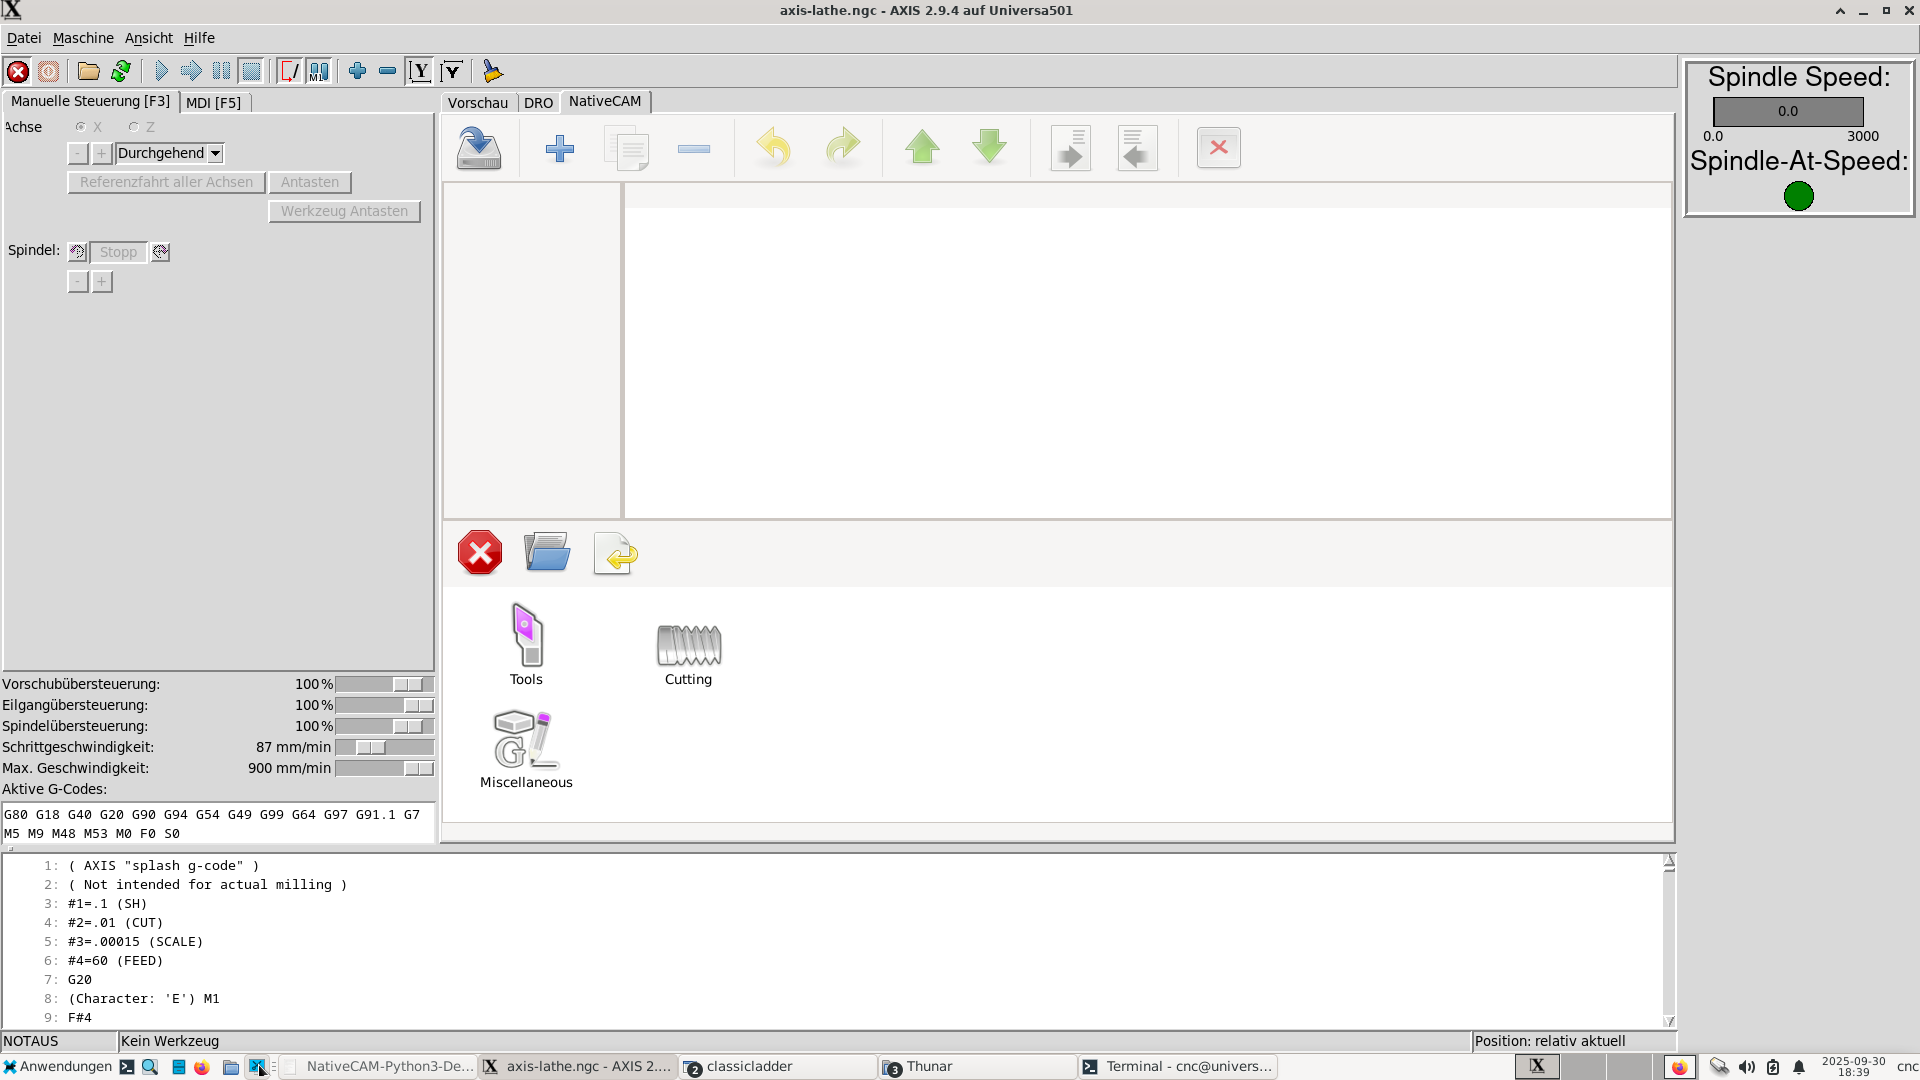Screen dimensions: 1920x1080
Task: Open the Maschine menu
Action: pyautogui.click(x=83, y=38)
